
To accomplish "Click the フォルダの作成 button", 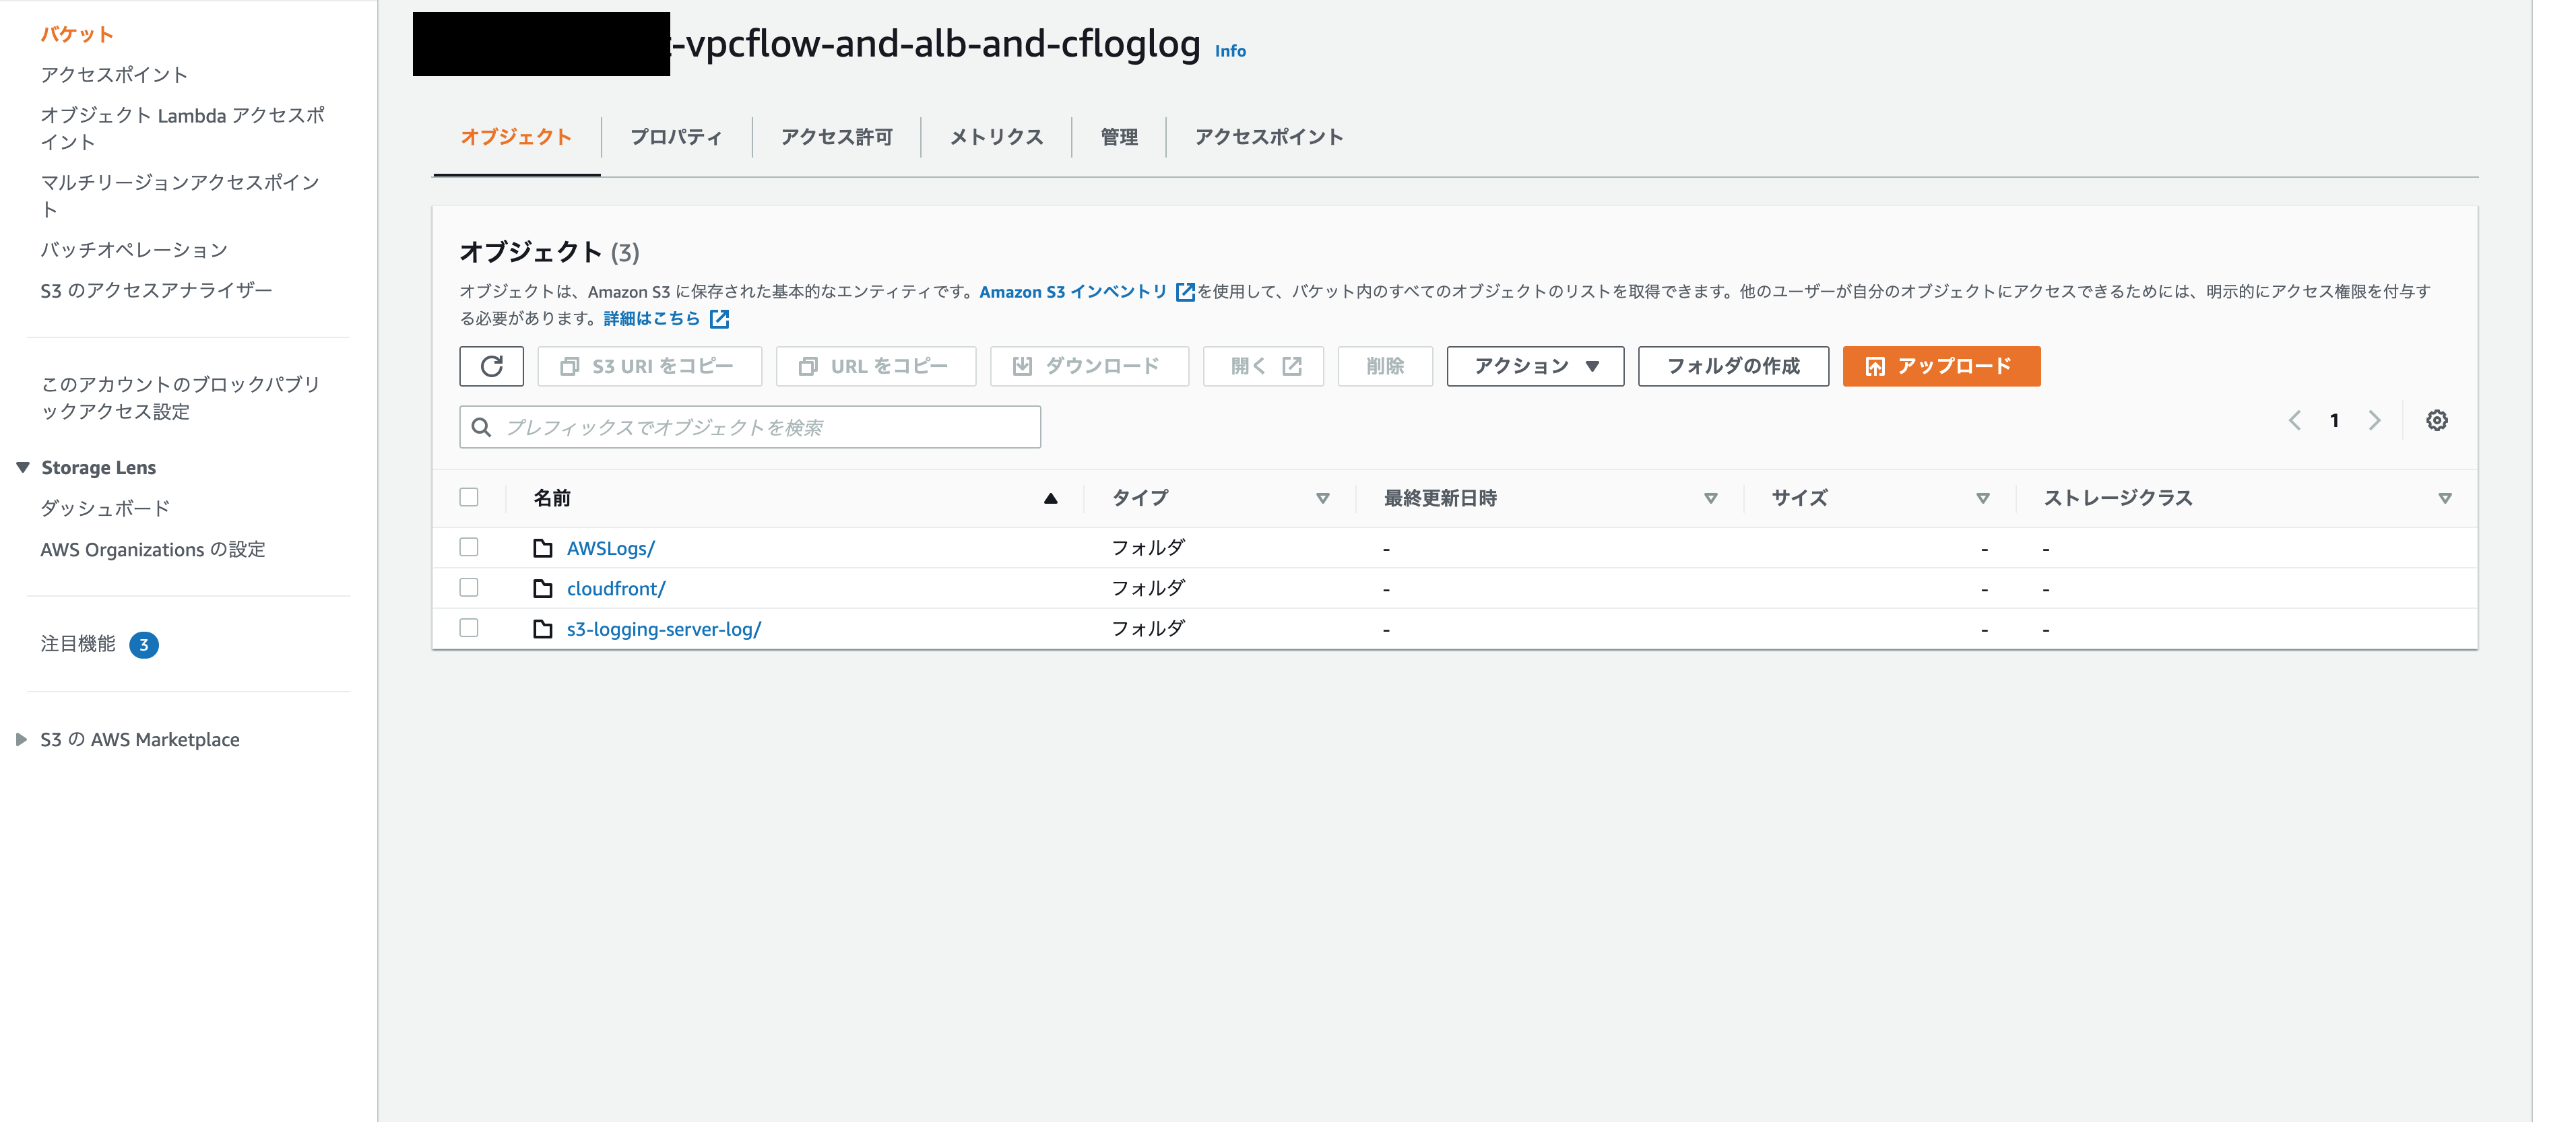I will click(x=1733, y=366).
